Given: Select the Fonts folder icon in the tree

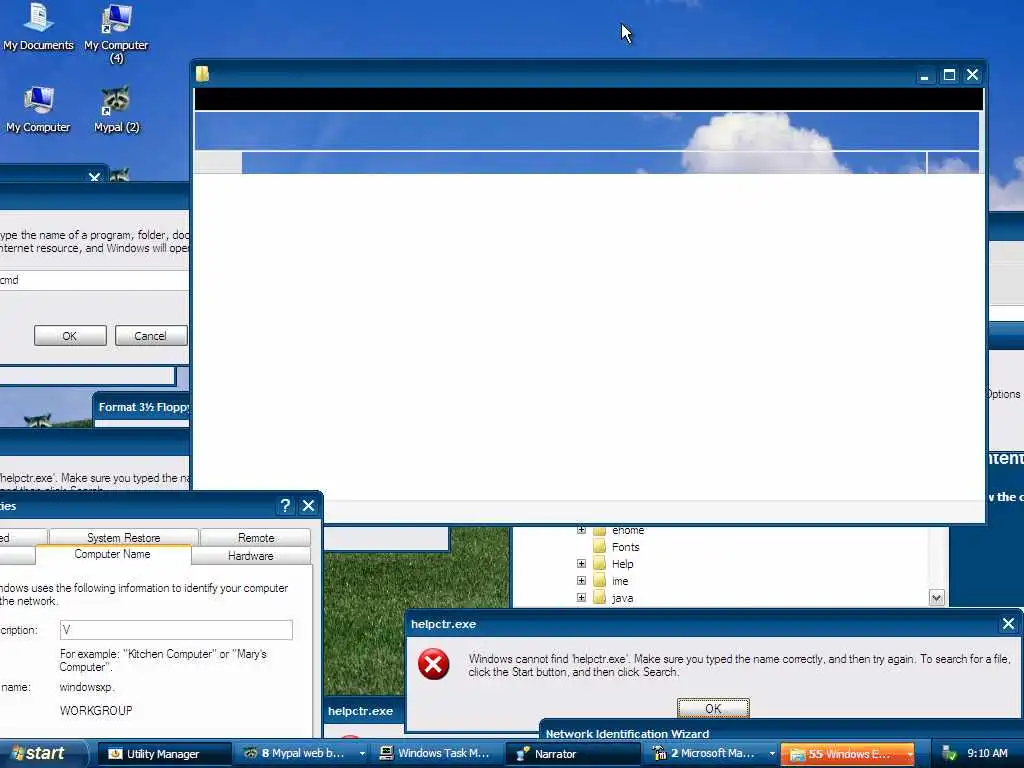Looking at the screenshot, I should [x=600, y=547].
